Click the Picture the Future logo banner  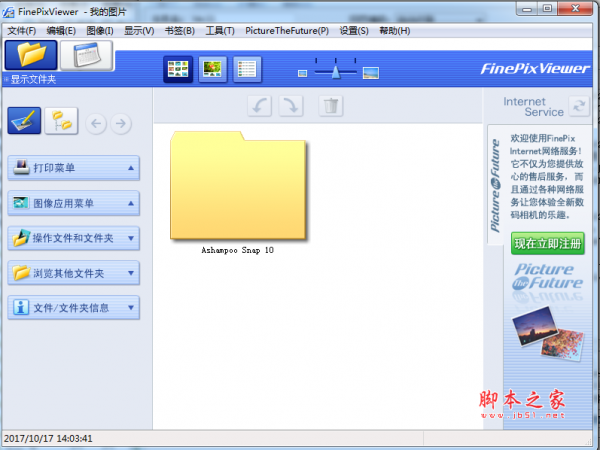[x=547, y=276]
